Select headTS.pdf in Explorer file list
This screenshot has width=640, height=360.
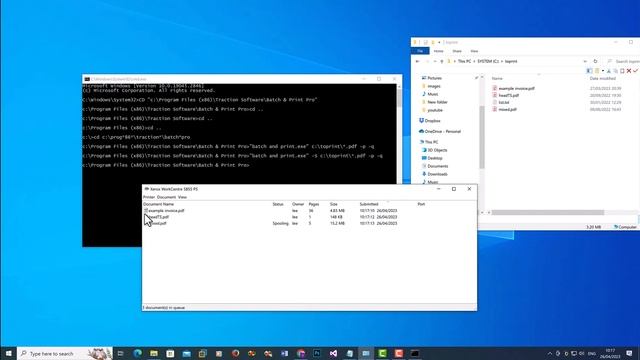pyautogui.click(x=509, y=96)
